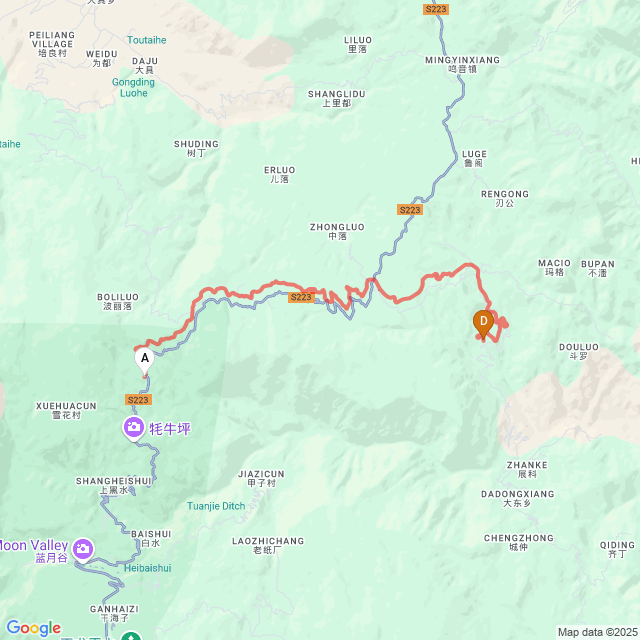Click the white route marker A
640x640 pixels.
(144, 361)
